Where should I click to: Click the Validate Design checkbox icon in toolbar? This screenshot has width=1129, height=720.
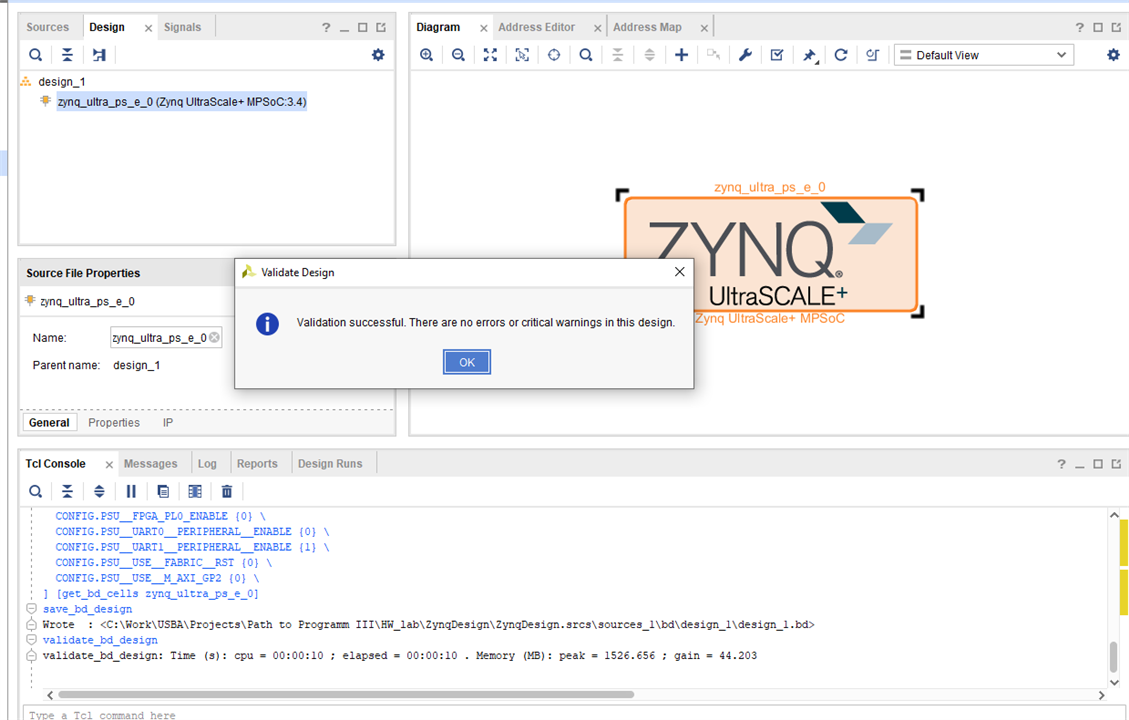coord(777,55)
